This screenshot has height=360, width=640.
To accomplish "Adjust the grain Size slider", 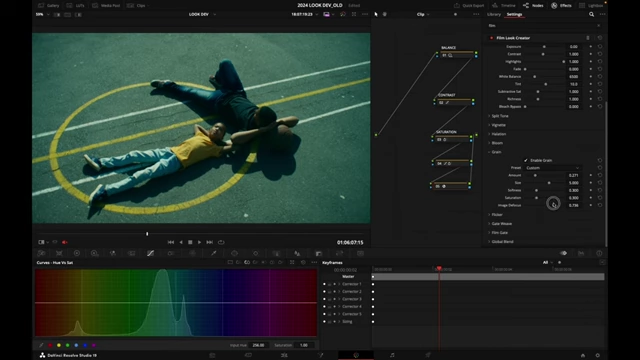I will [549, 183].
